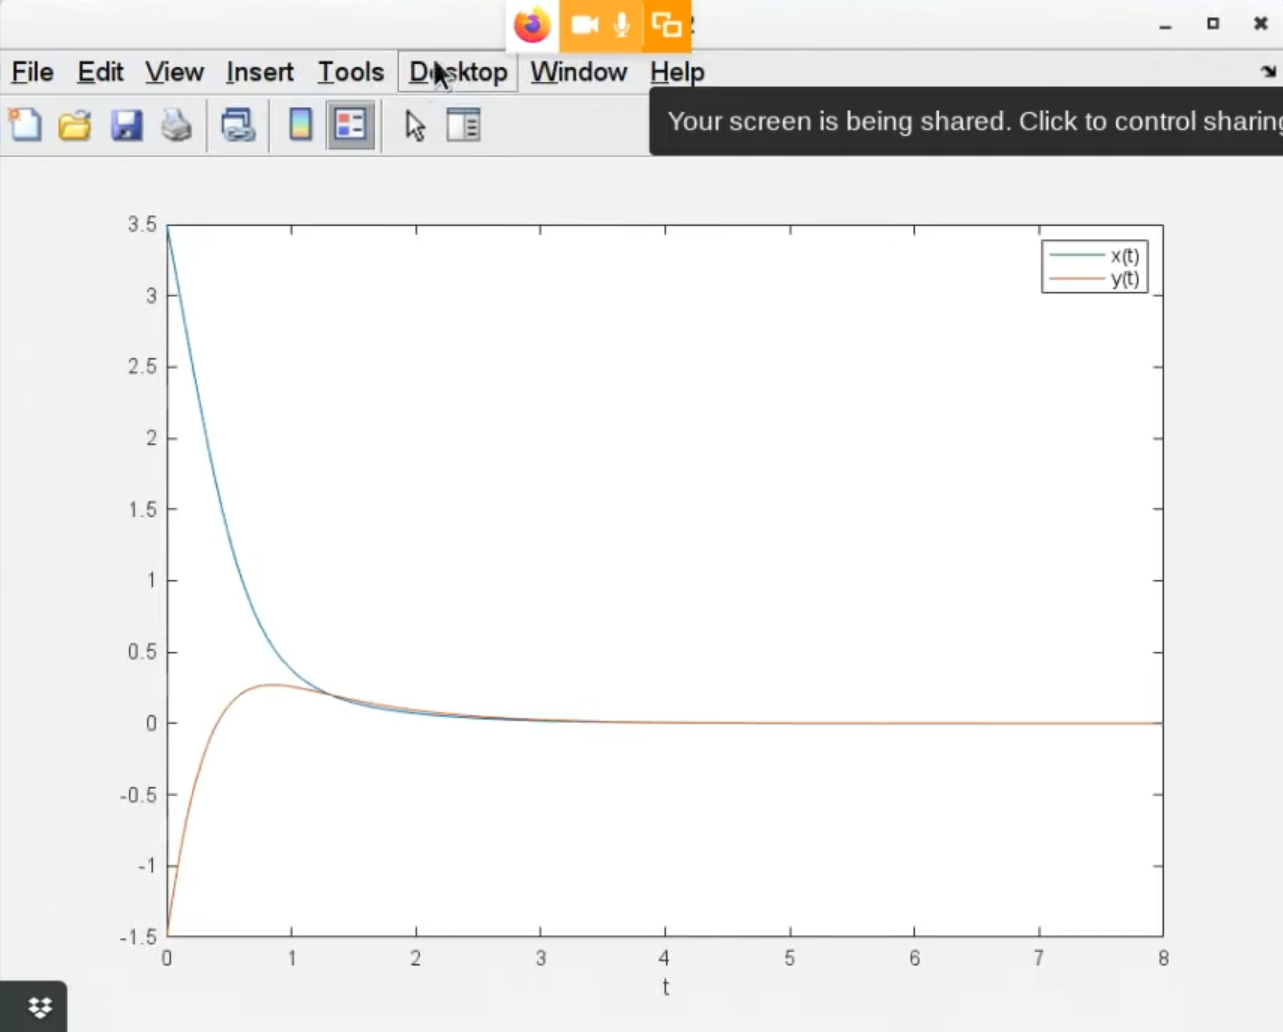Click the Link Plot toolbar icon
Screen dimensions: 1283x1032
click(238, 125)
